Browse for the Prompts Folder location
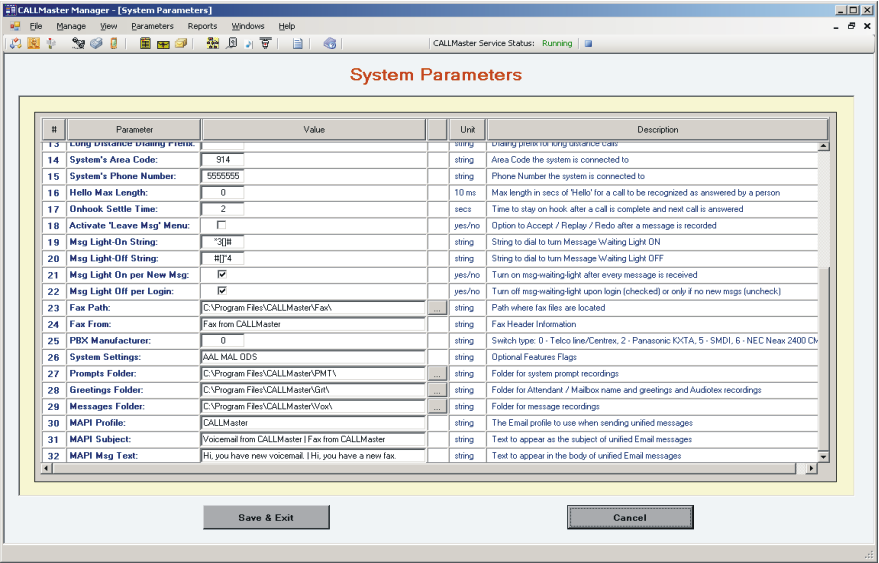 pos(437,373)
